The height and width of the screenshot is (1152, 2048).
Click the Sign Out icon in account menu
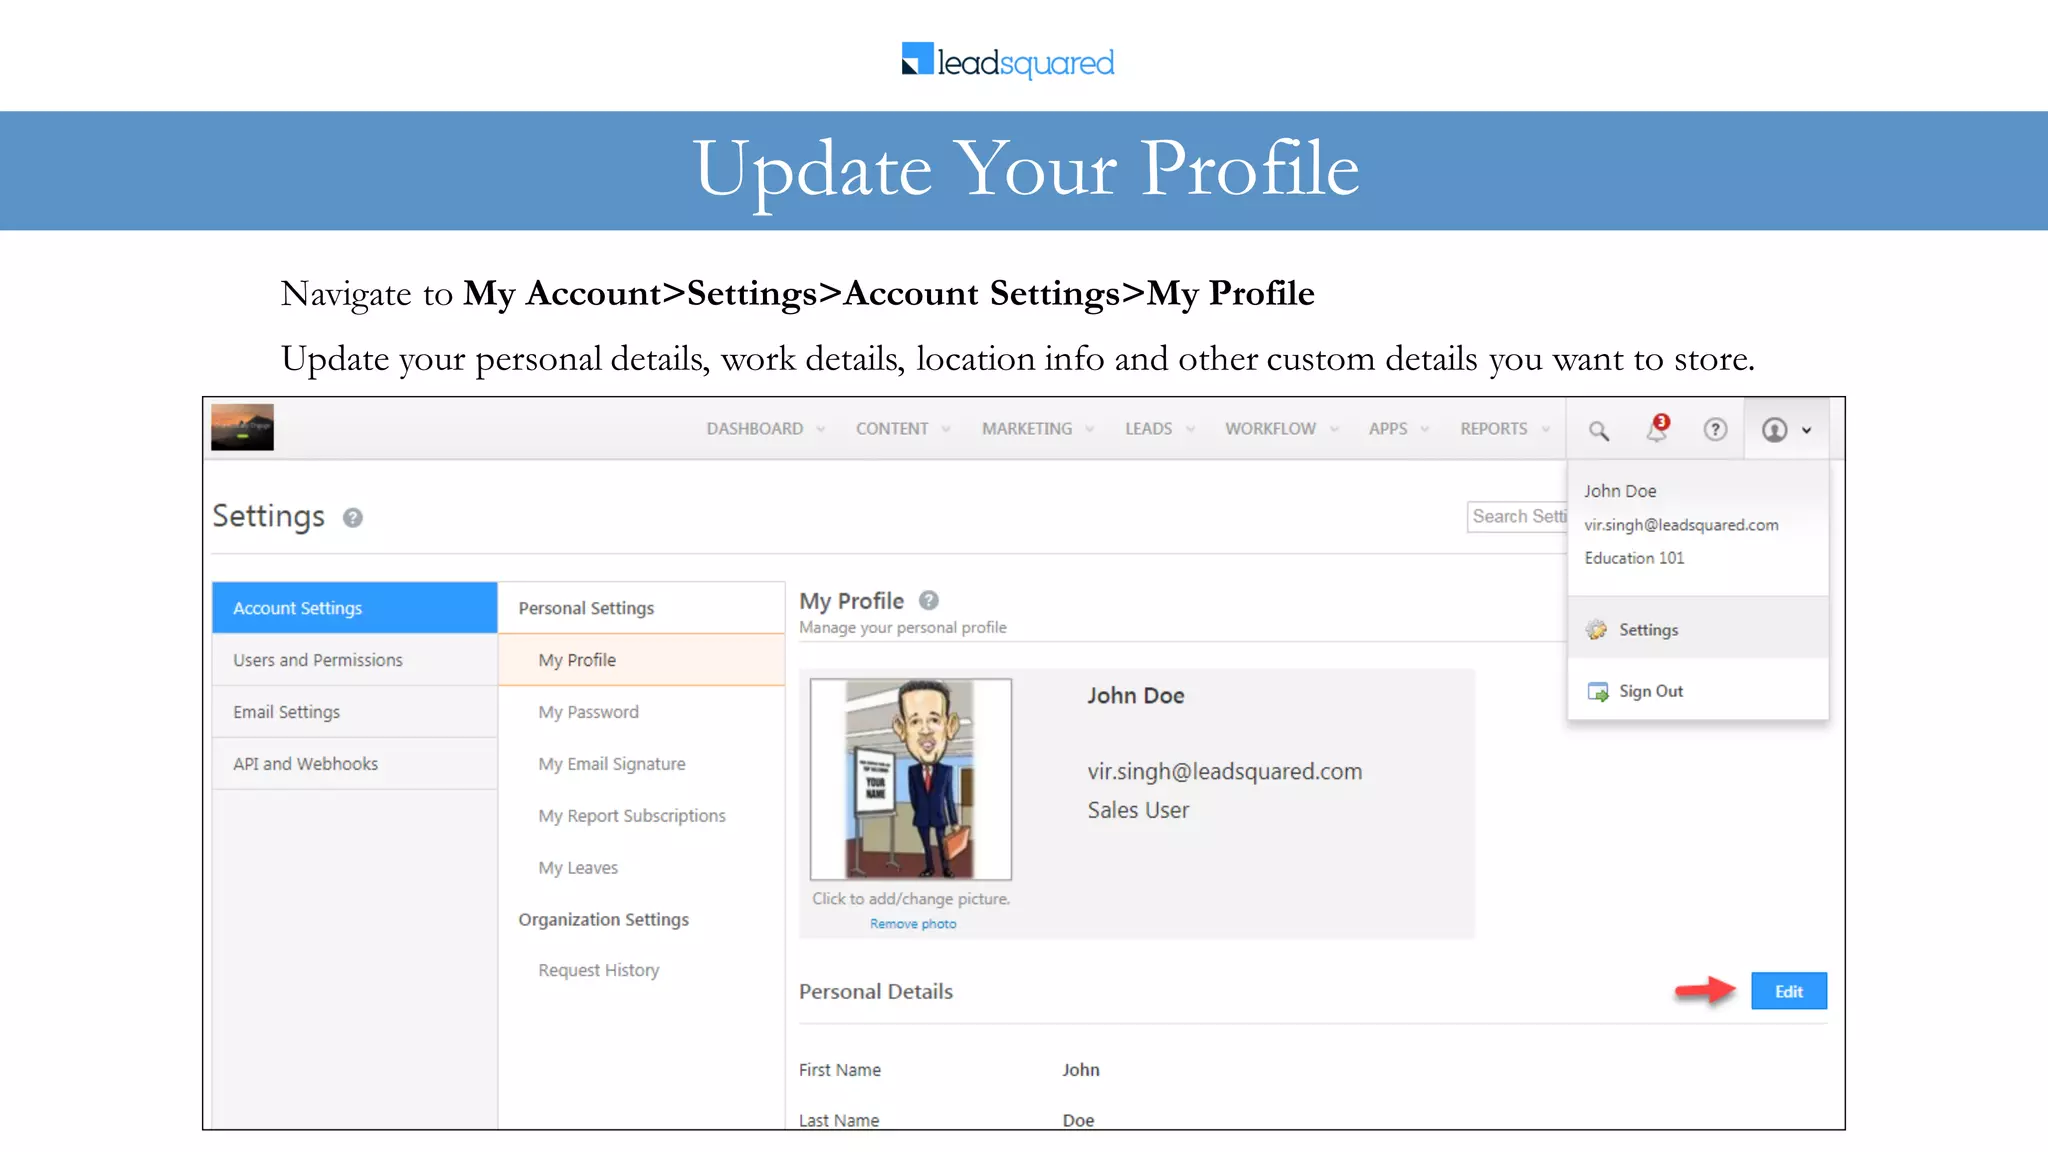[x=1598, y=691]
